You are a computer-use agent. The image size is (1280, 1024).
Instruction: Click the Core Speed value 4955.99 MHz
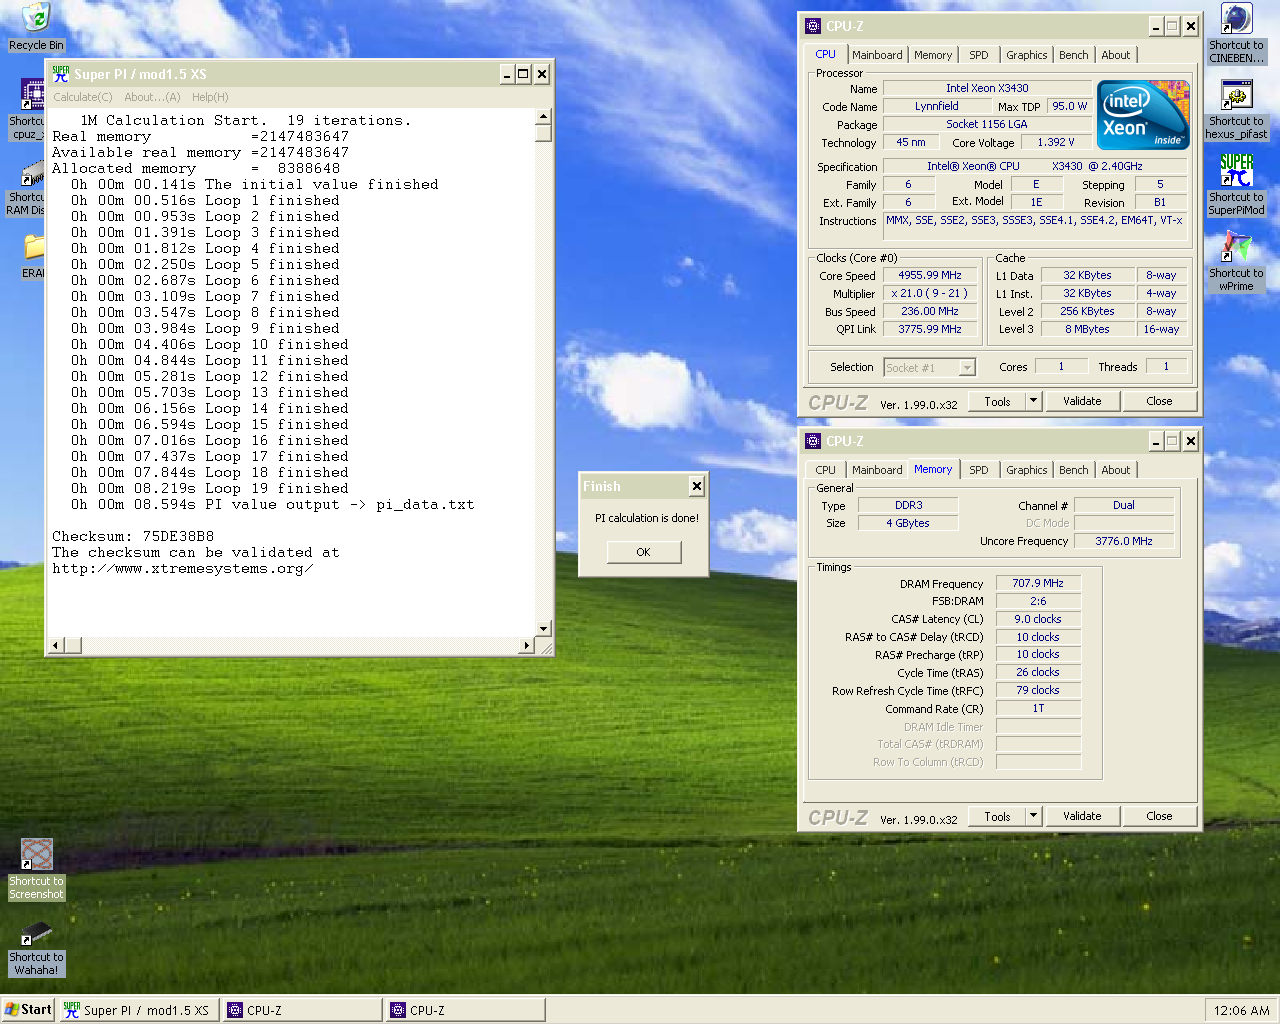point(930,275)
